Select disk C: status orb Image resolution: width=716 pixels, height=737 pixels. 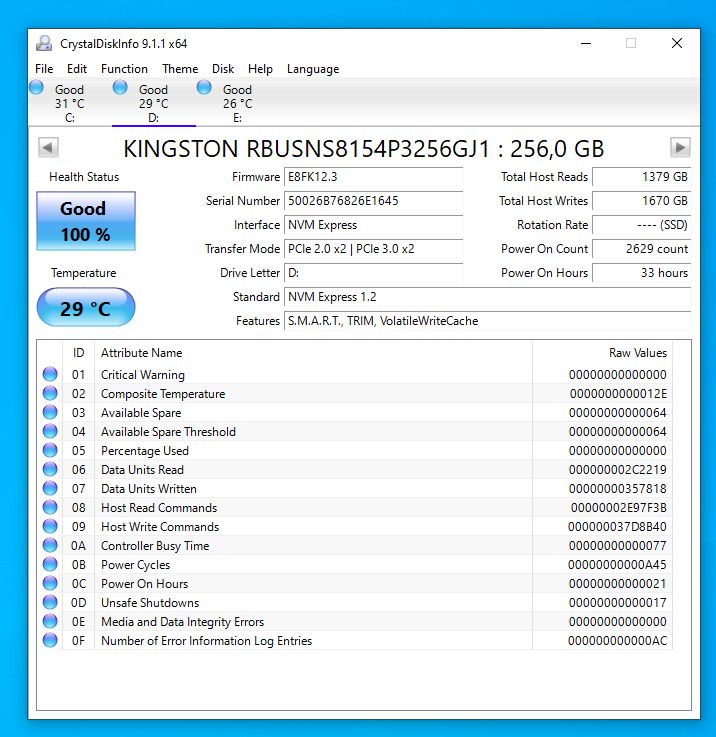pos(37,88)
